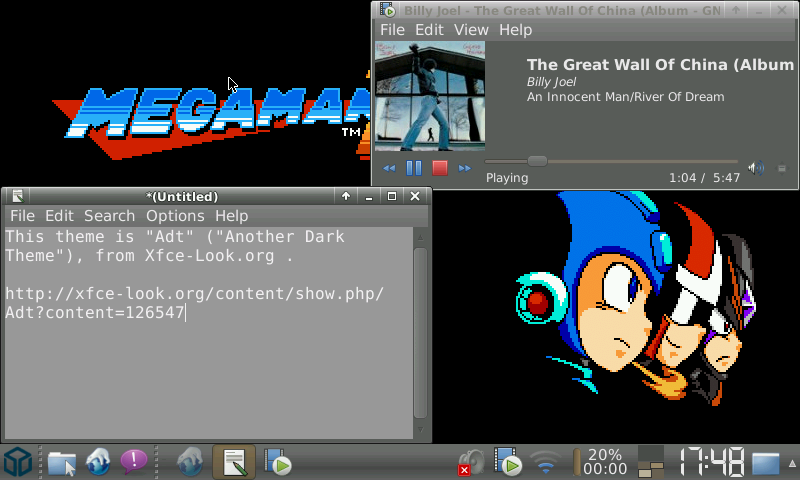Screen dimensions: 800x480
Task: Click the Wi-Fi network tray icon
Action: click(x=545, y=462)
